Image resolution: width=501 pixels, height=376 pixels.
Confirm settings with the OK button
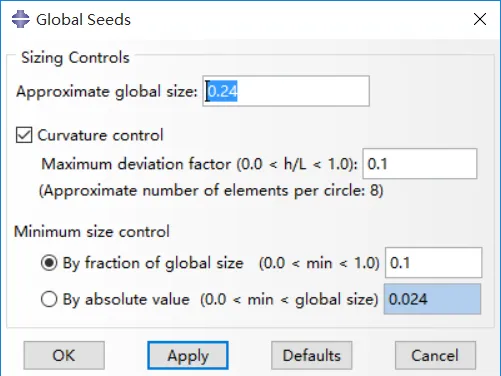pyautogui.click(x=64, y=355)
